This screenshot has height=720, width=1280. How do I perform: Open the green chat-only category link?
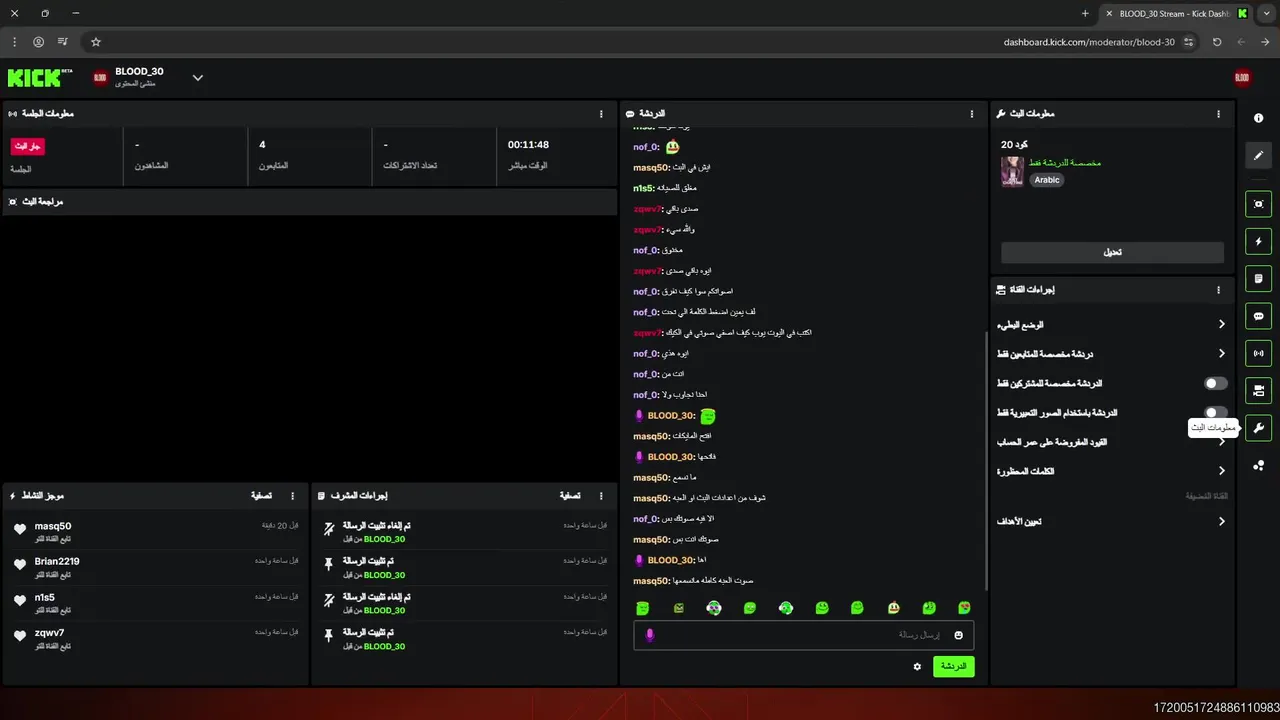[x=1065, y=162]
